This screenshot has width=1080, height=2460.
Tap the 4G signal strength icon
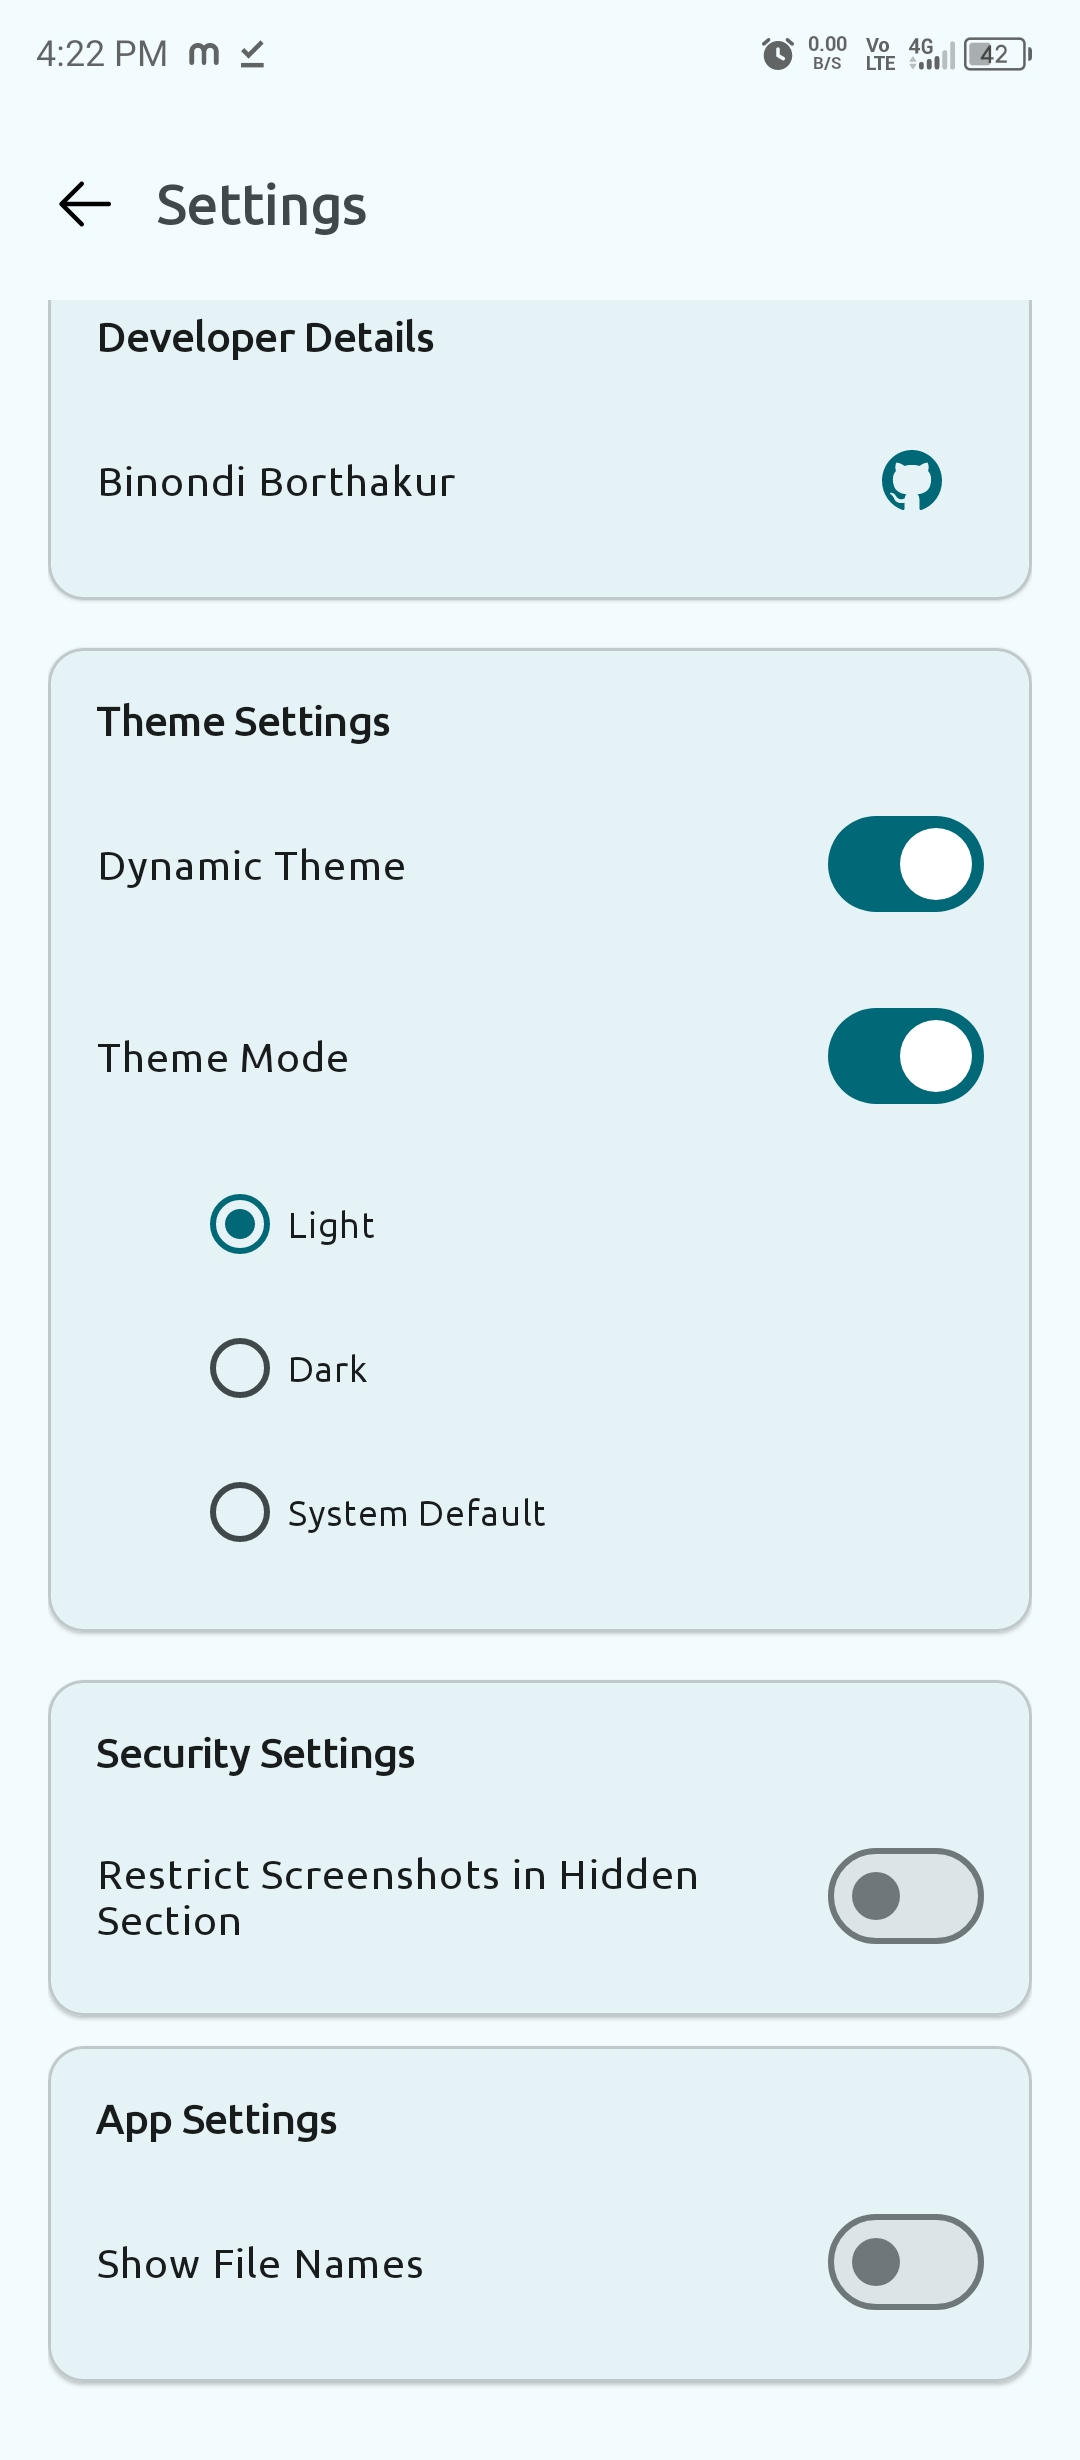click(931, 54)
